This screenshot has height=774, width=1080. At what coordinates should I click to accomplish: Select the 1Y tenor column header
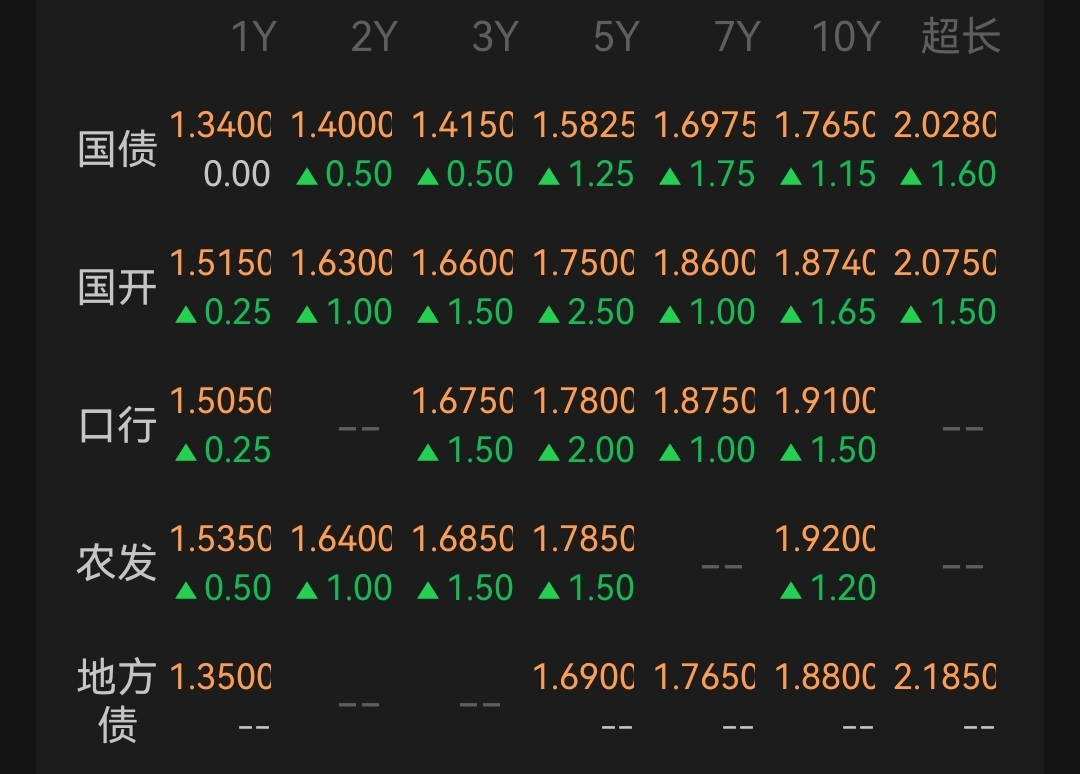click(x=252, y=38)
